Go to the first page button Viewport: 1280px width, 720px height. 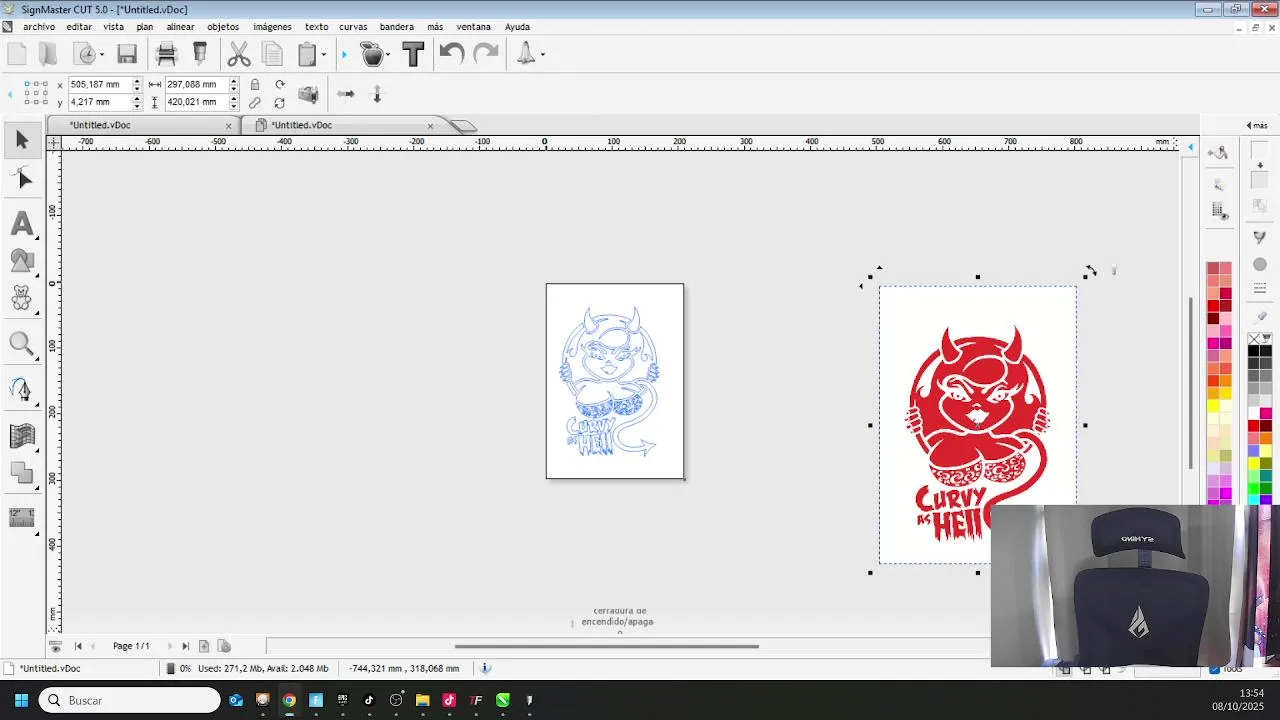(78, 647)
